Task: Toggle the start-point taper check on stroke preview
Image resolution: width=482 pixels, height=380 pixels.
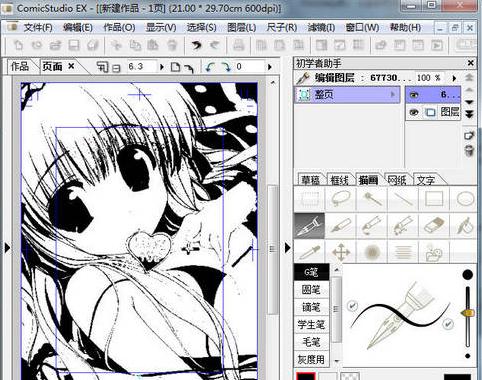Action: coord(352,305)
